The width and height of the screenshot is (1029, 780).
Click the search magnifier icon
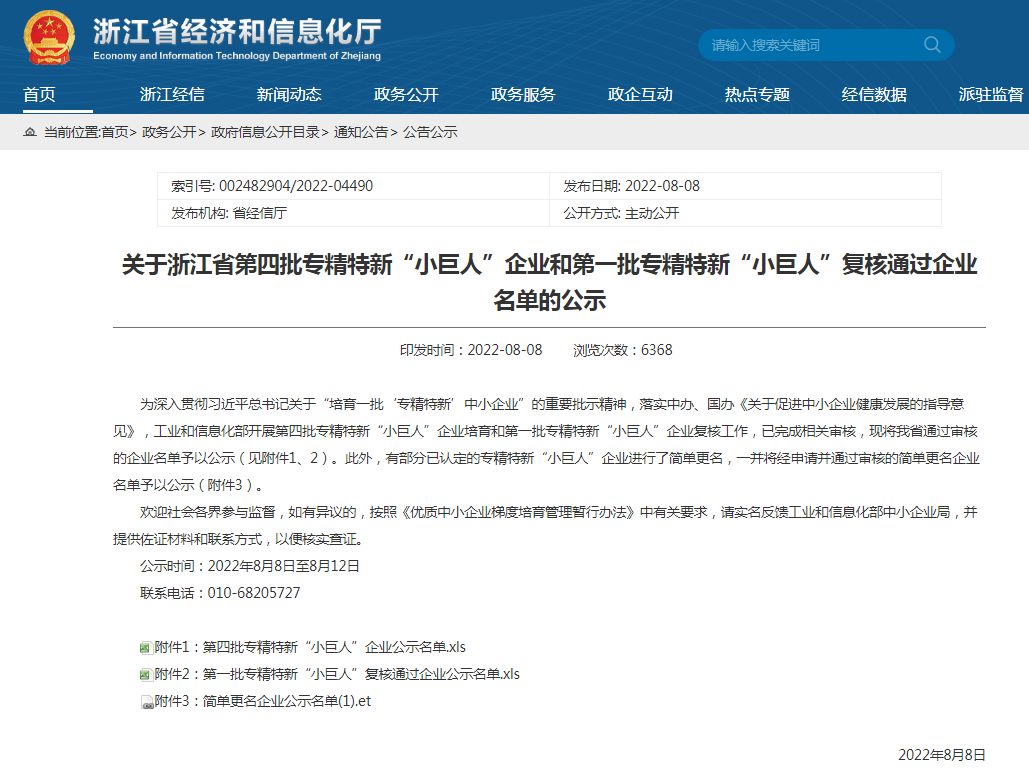click(x=931, y=45)
